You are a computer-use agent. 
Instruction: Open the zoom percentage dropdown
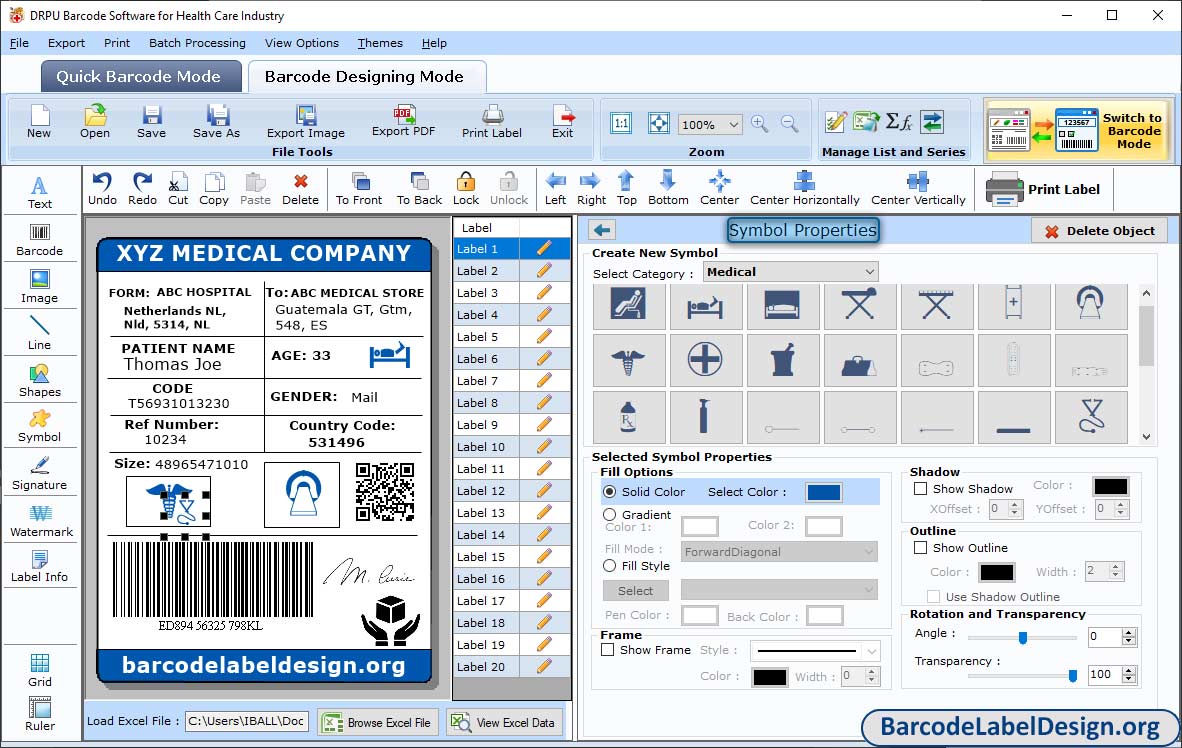[710, 124]
